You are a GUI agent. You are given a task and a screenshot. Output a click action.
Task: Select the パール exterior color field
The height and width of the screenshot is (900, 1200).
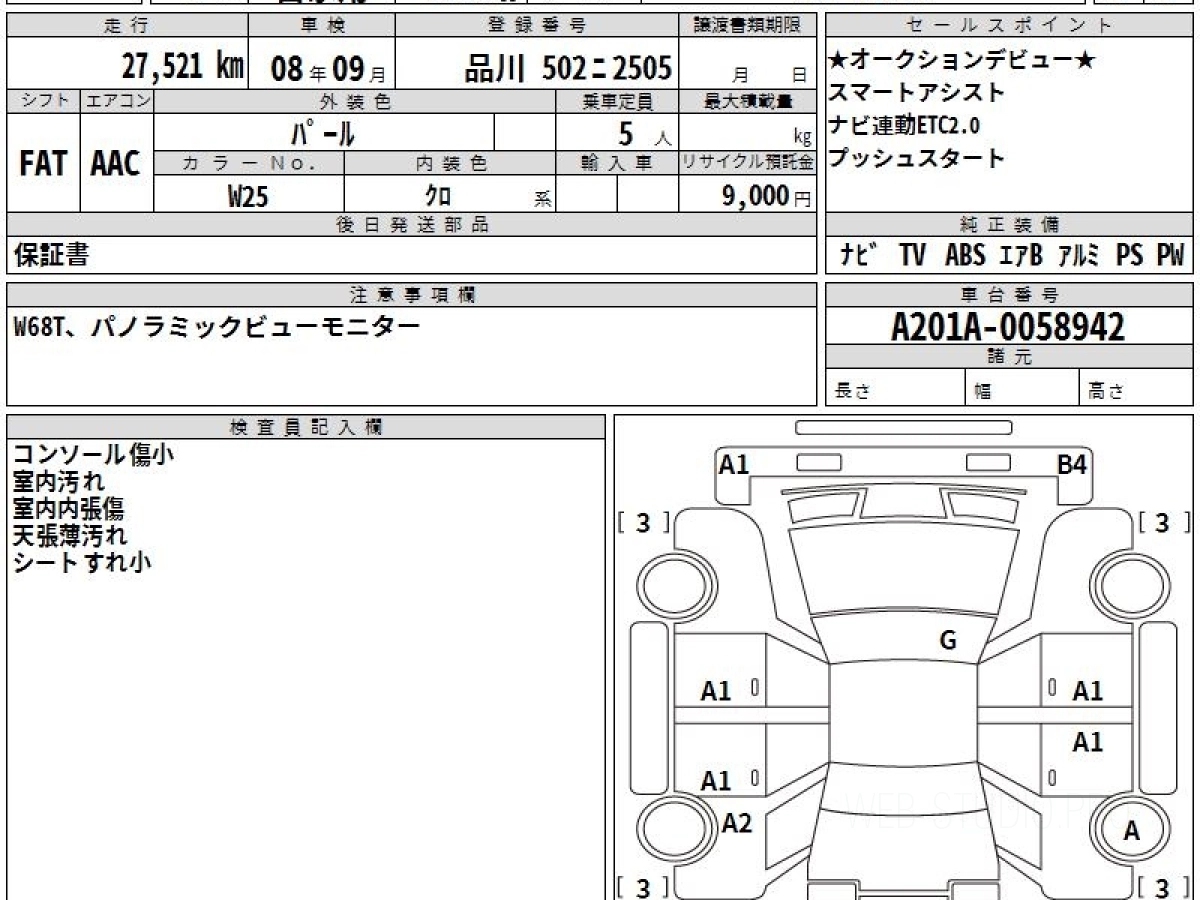pos(323,133)
